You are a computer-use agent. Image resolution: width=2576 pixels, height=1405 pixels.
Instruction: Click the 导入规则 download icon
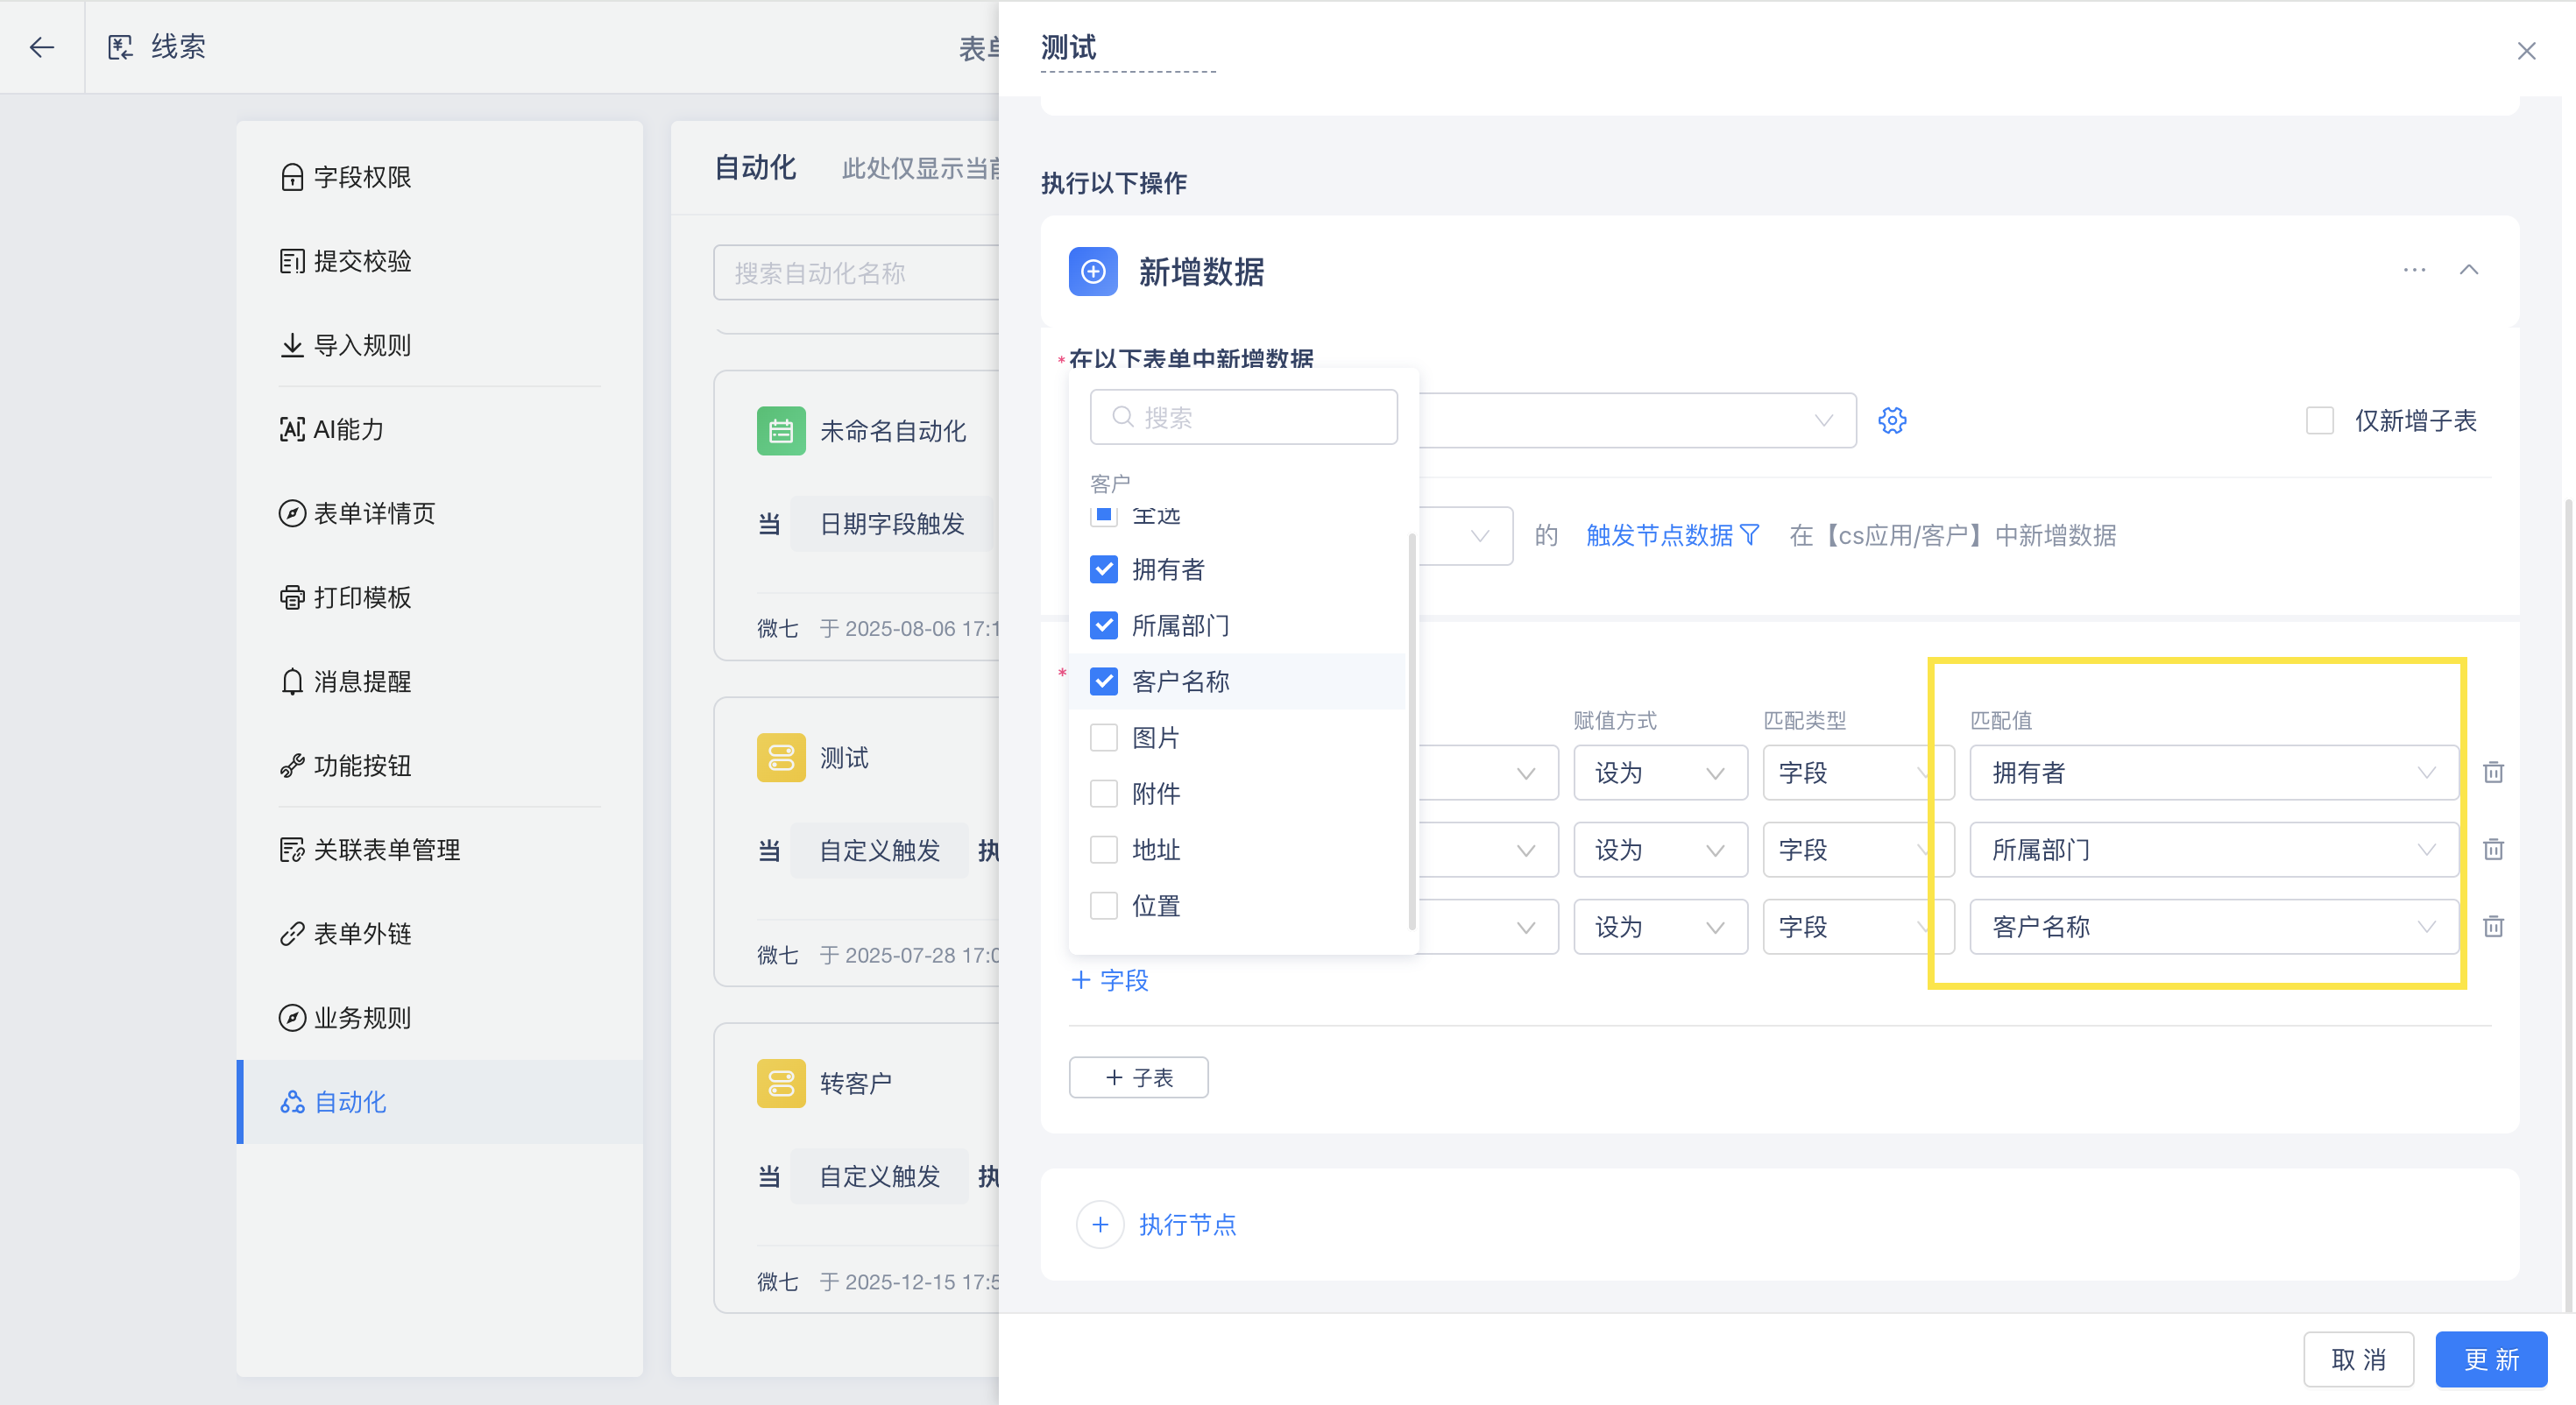(x=292, y=345)
